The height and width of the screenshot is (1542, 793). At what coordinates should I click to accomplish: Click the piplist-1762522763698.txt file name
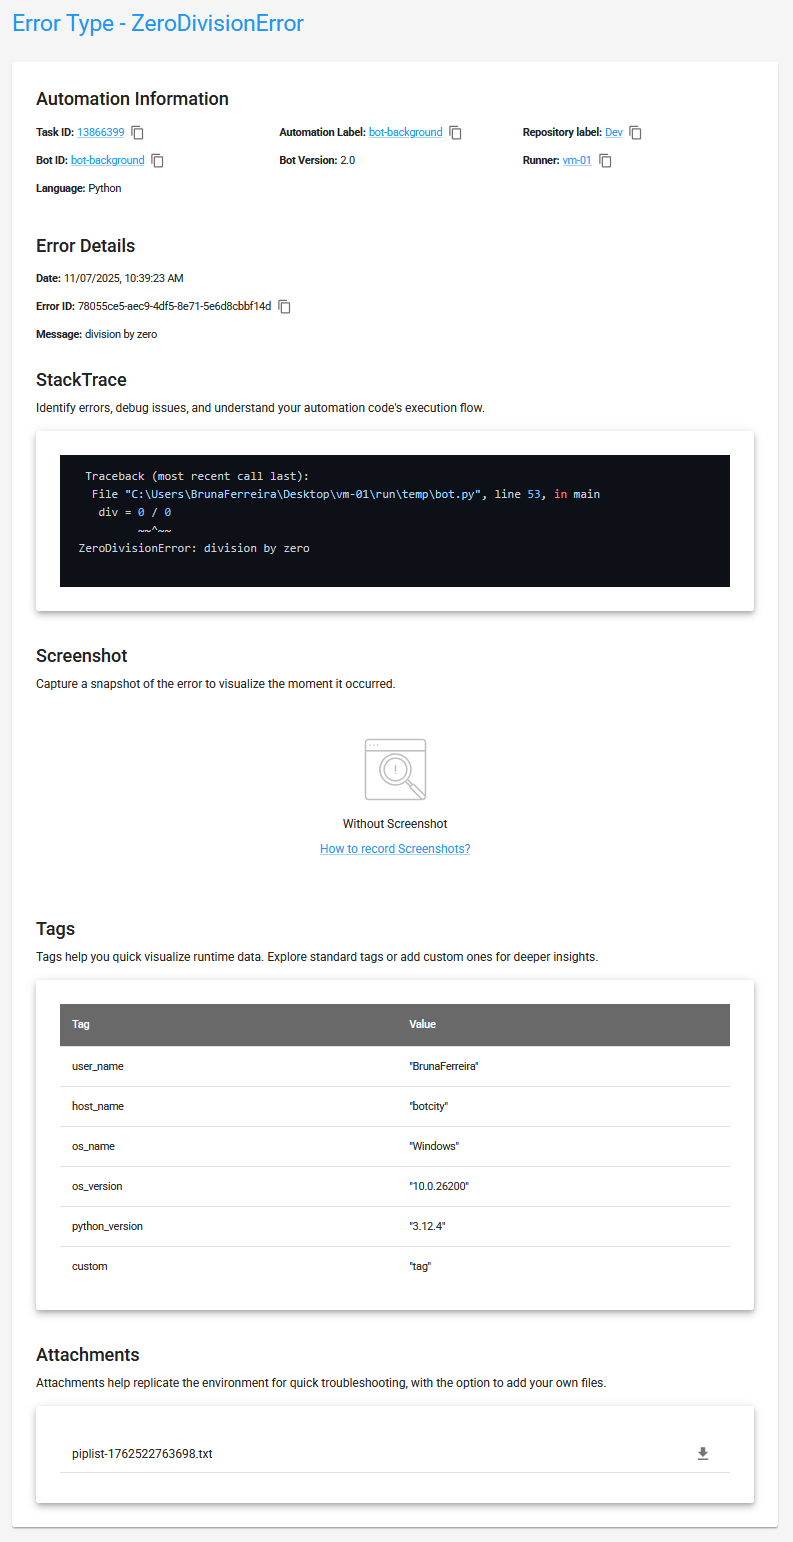pos(142,1454)
